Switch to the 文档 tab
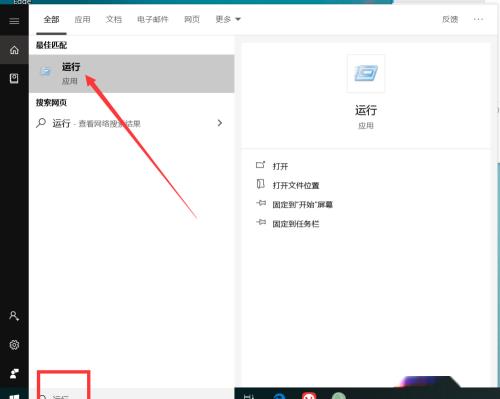Screen dimensions: 500x399 114,20
